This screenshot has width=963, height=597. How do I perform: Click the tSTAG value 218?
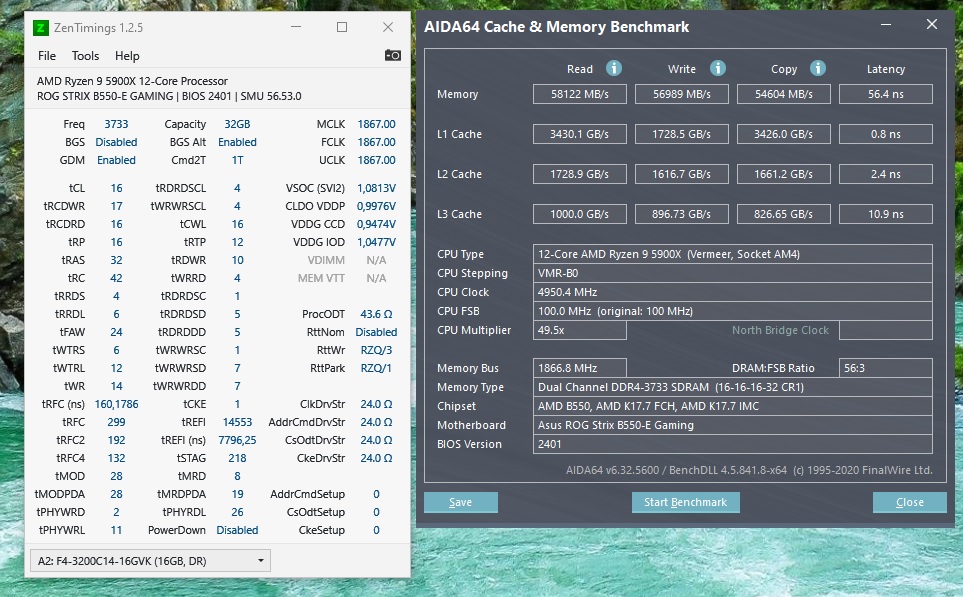[237, 458]
